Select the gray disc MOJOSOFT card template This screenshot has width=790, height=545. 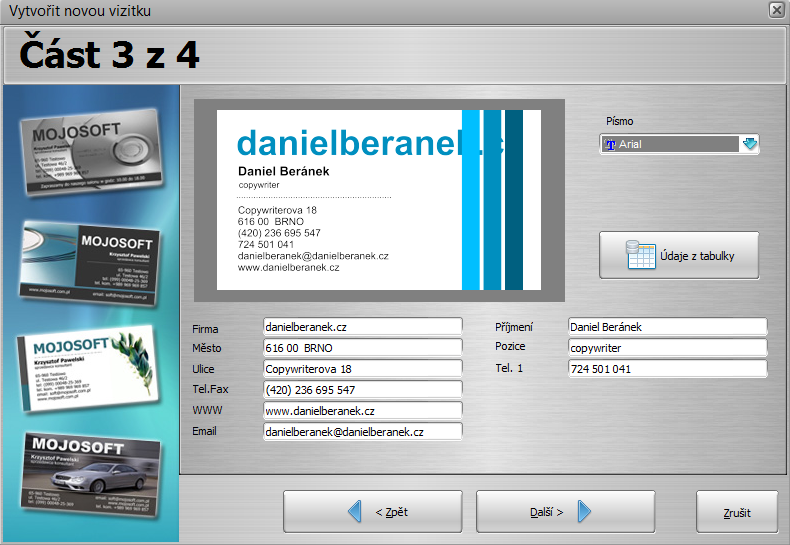(x=92, y=151)
